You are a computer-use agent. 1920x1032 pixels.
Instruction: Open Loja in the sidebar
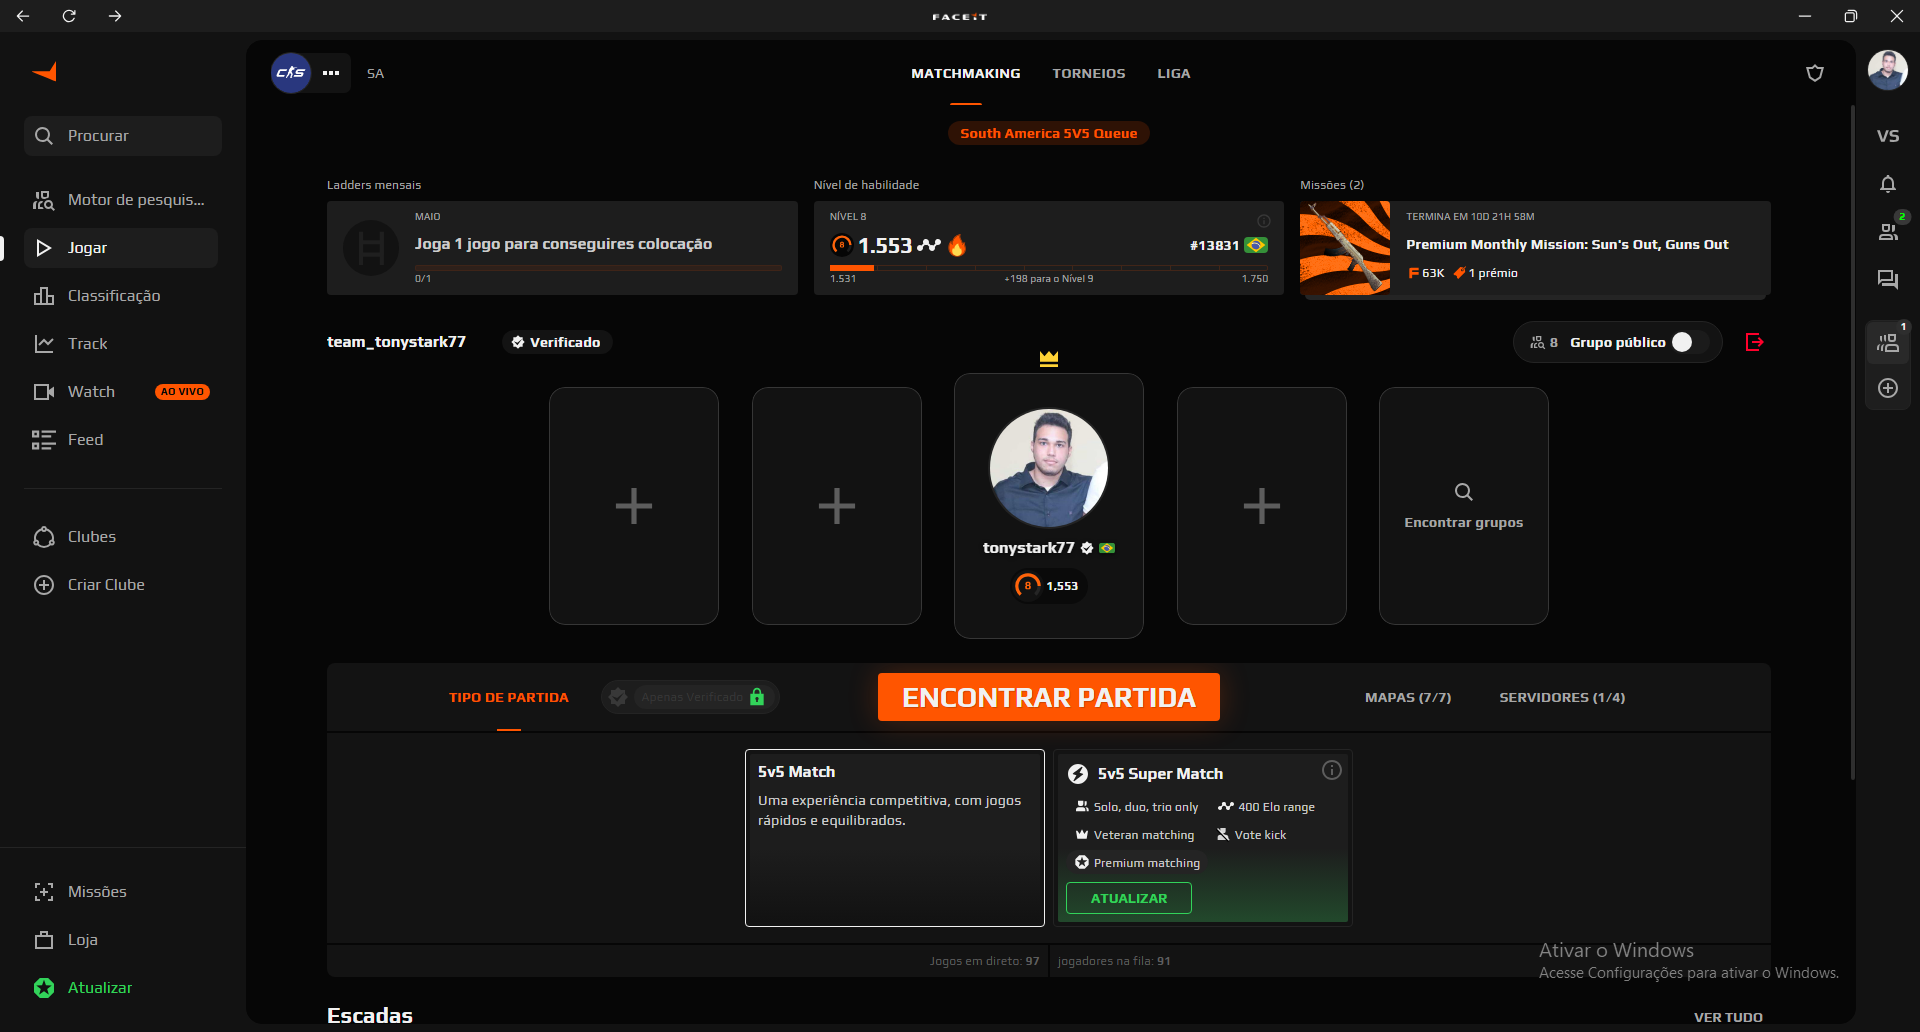(121, 940)
